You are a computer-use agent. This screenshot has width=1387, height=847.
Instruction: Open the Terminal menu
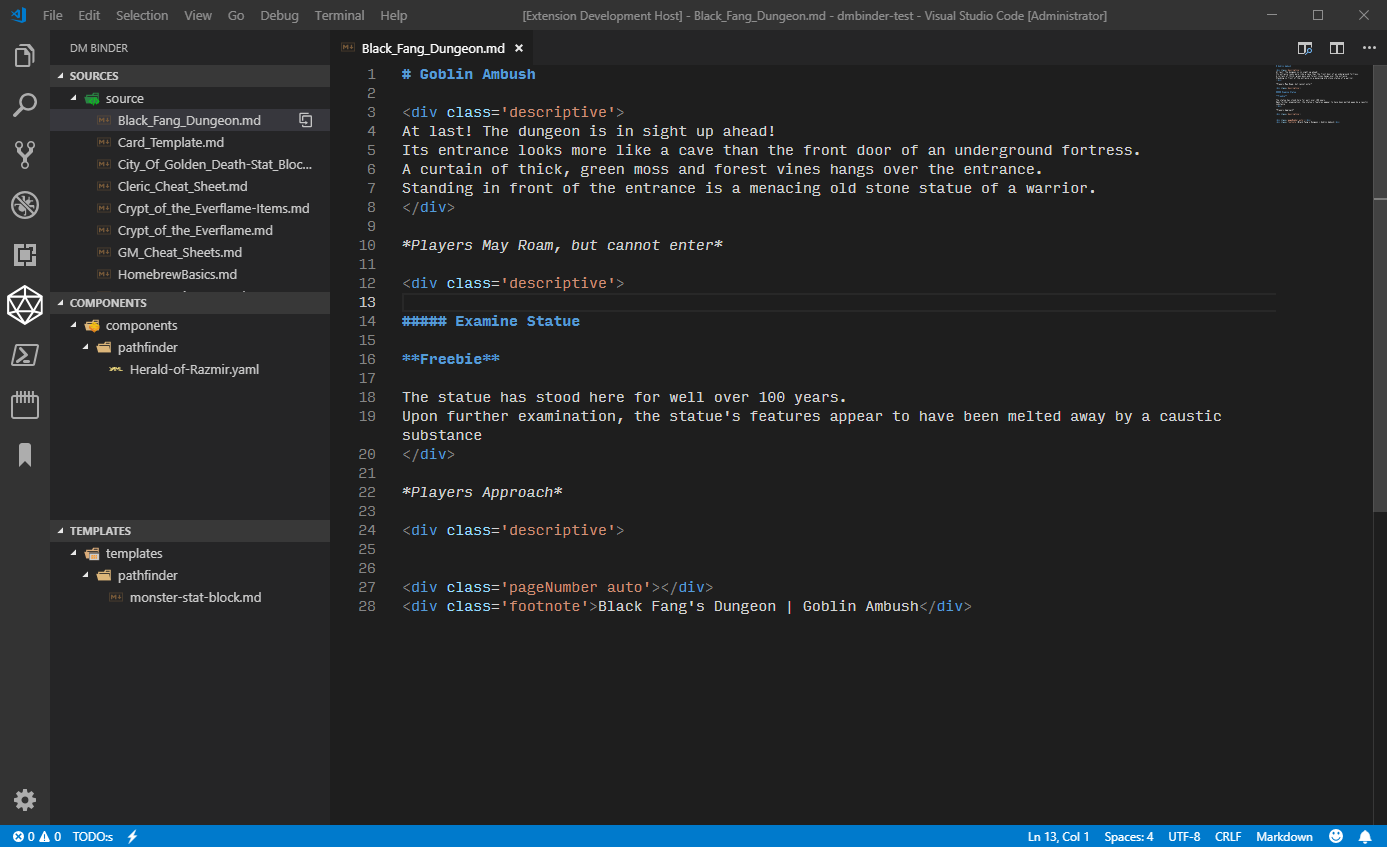pos(339,16)
